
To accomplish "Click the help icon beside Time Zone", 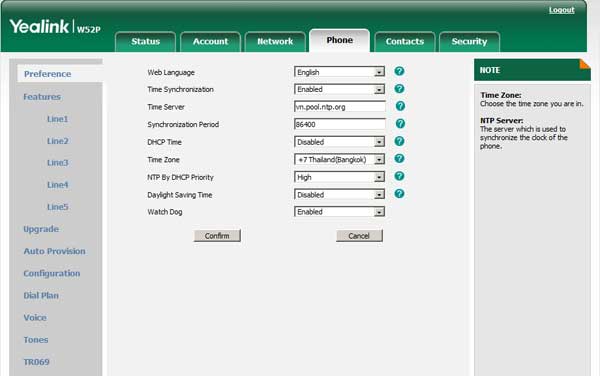I will point(399,158).
